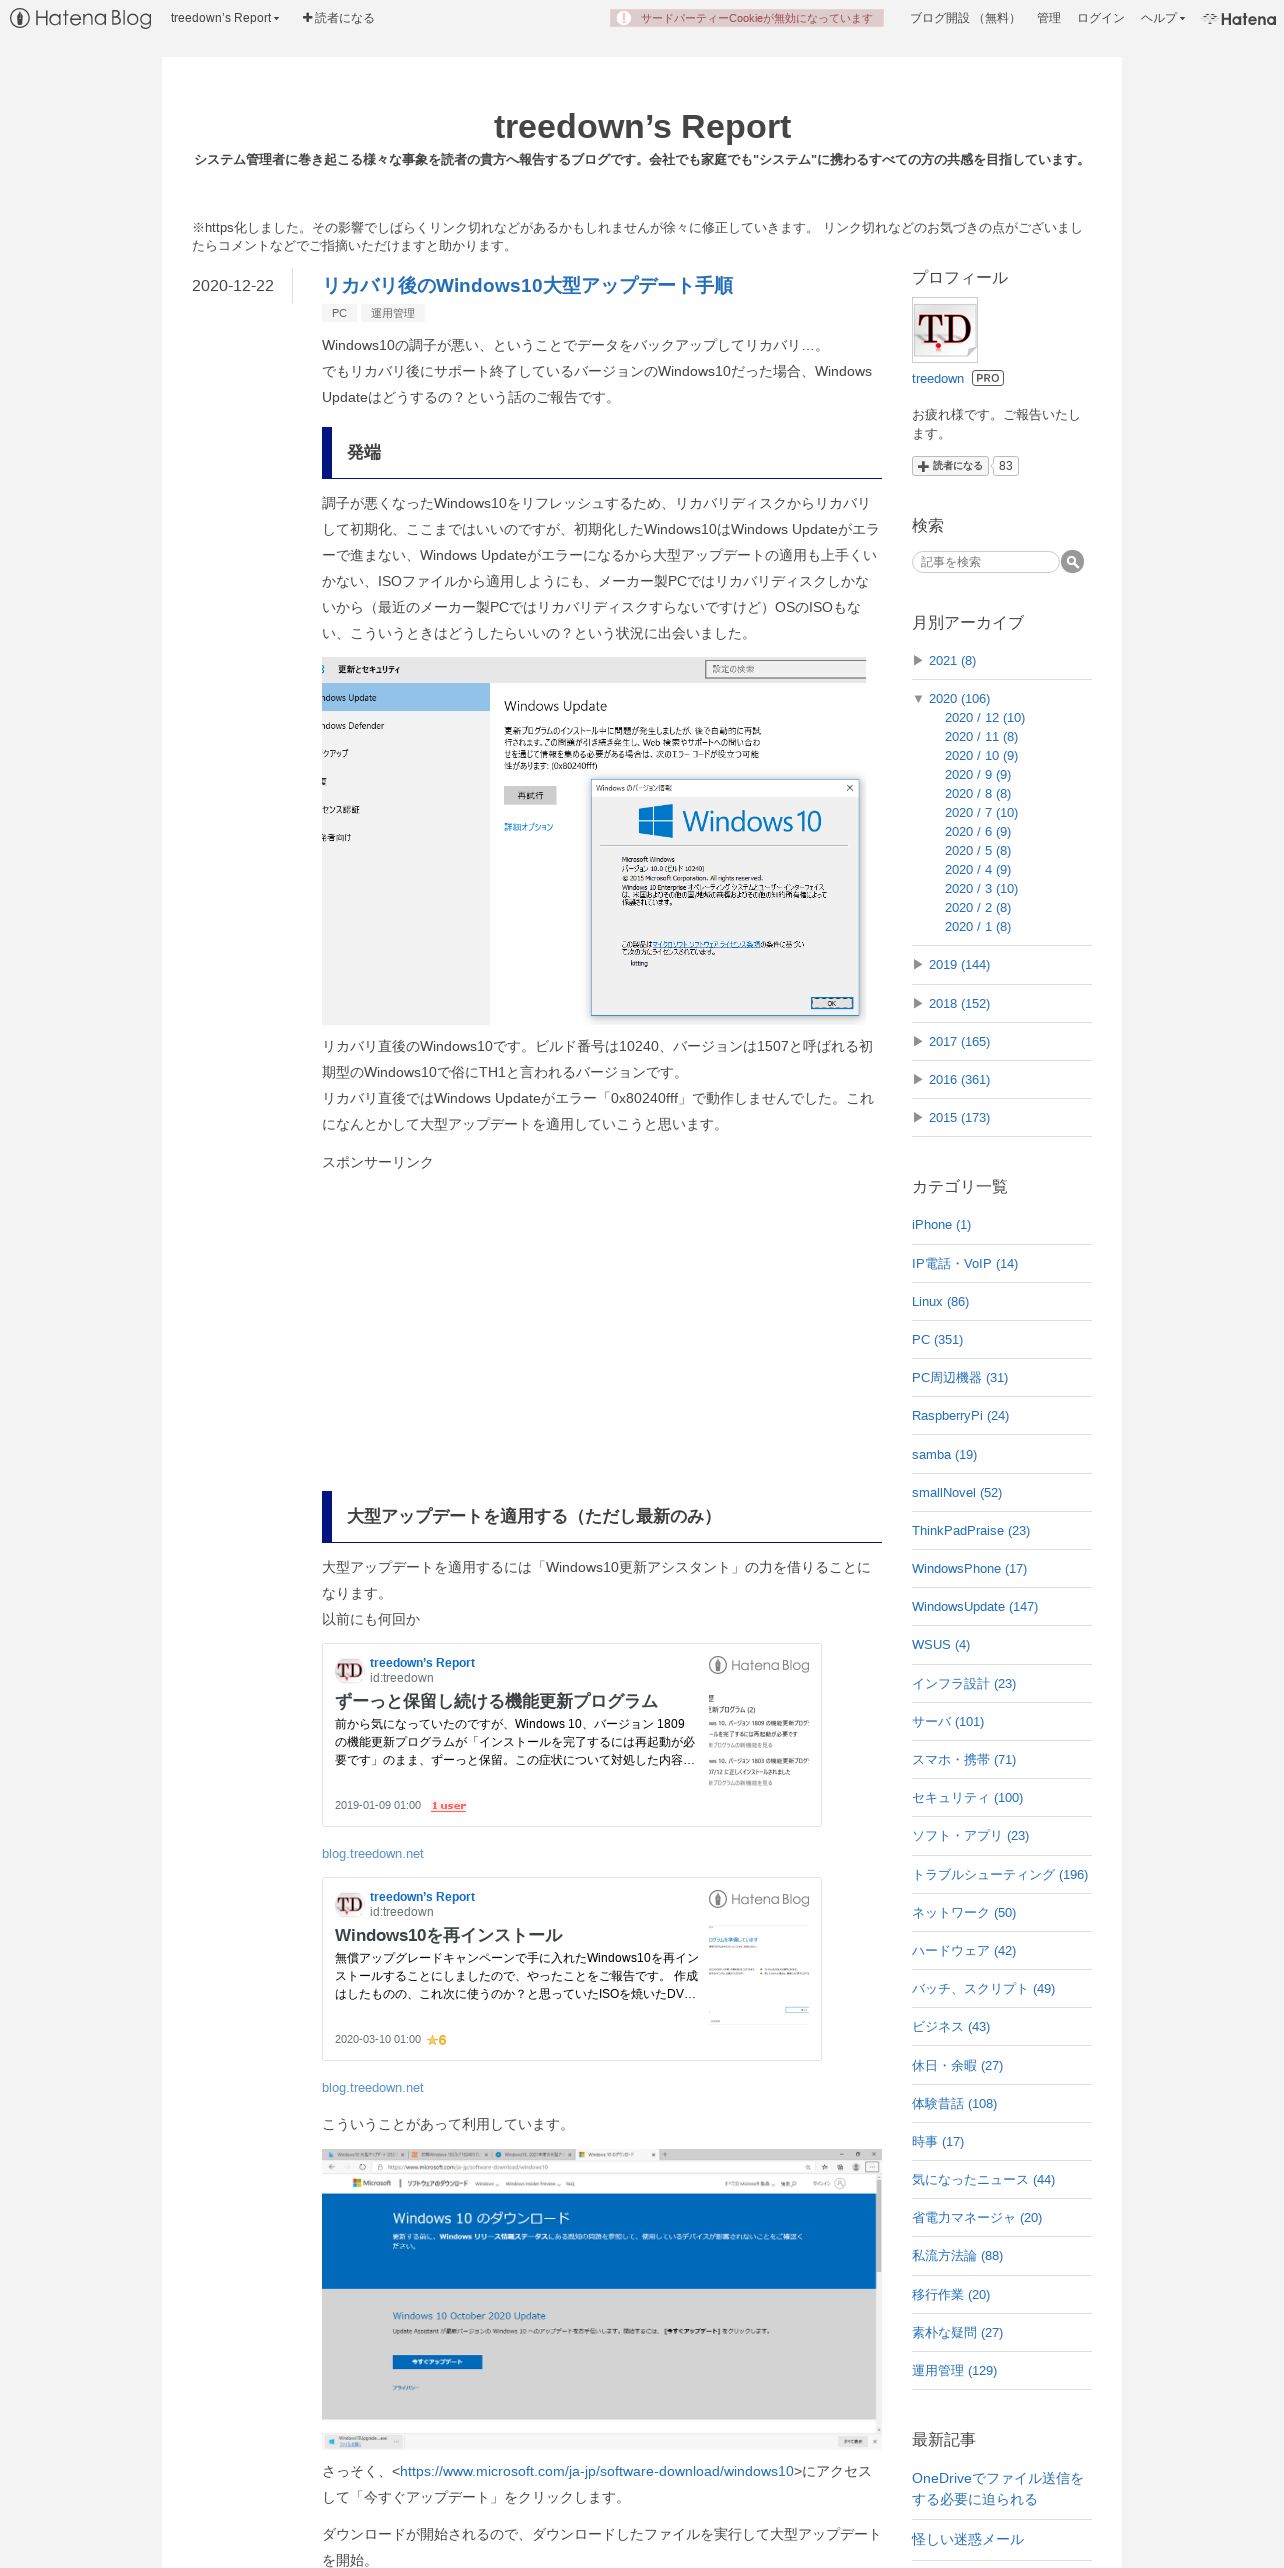Screen dimensions: 1284x2568
Task: Click the star 6 count in second card
Action: (x=437, y=2039)
